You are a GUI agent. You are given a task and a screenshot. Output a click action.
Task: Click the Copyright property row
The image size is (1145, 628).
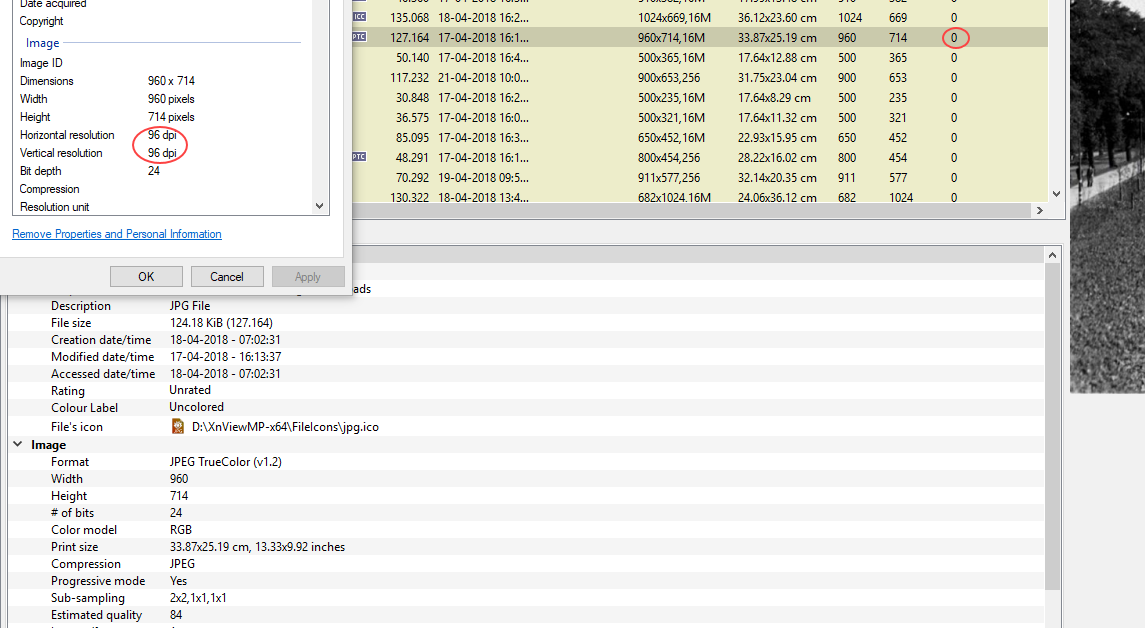click(x=162, y=21)
